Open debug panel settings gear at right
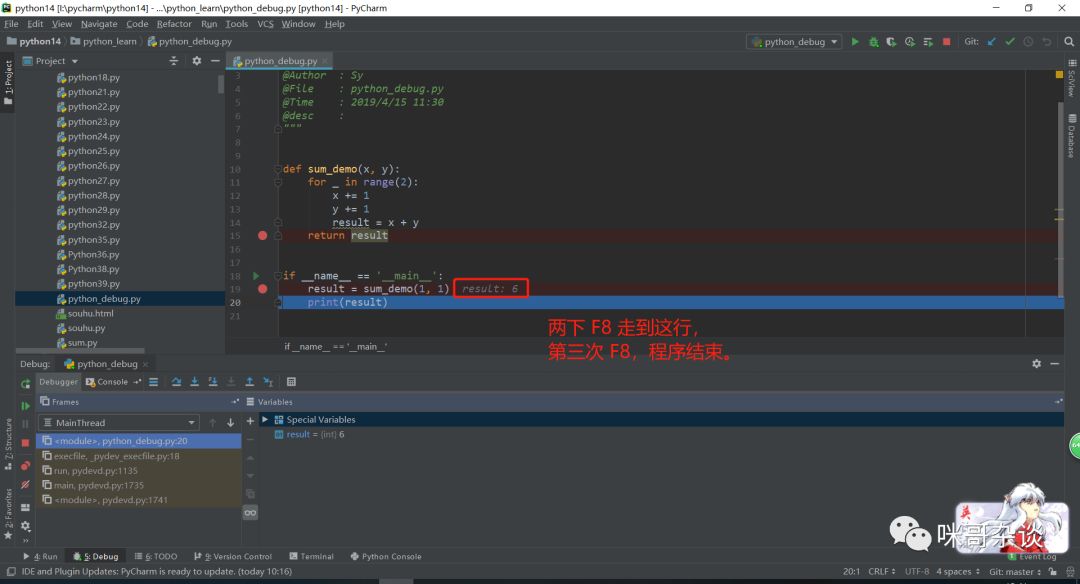Viewport: 1080px width, 584px height. 1037,364
